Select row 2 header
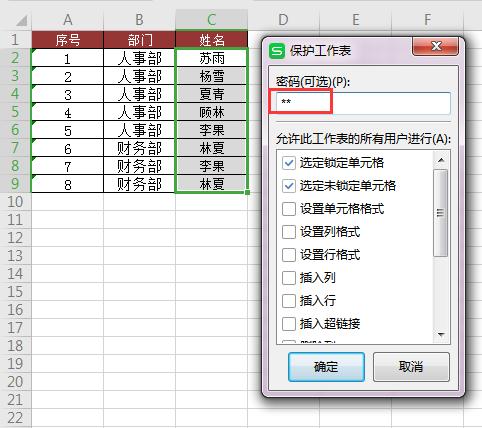This screenshot has height=428, width=482. (15, 58)
